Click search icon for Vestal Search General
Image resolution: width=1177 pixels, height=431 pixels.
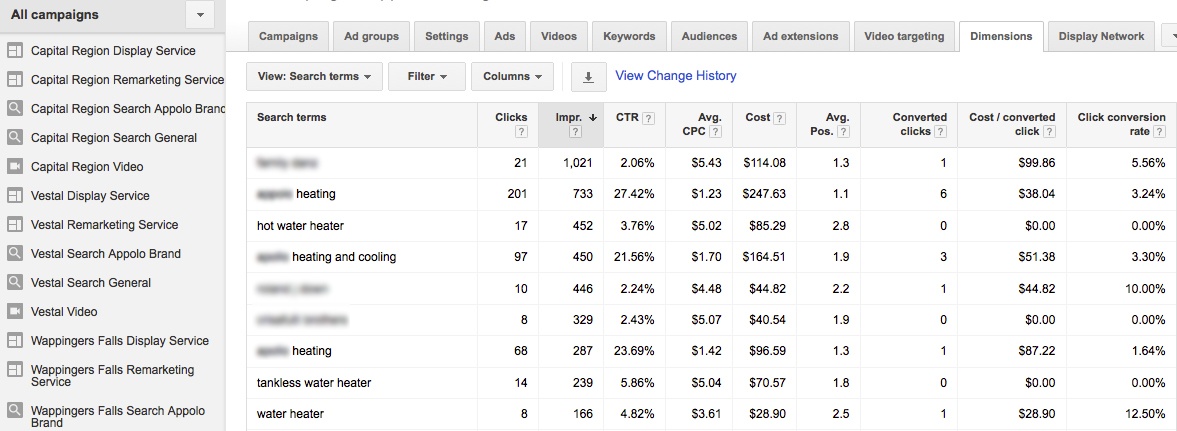coord(15,283)
